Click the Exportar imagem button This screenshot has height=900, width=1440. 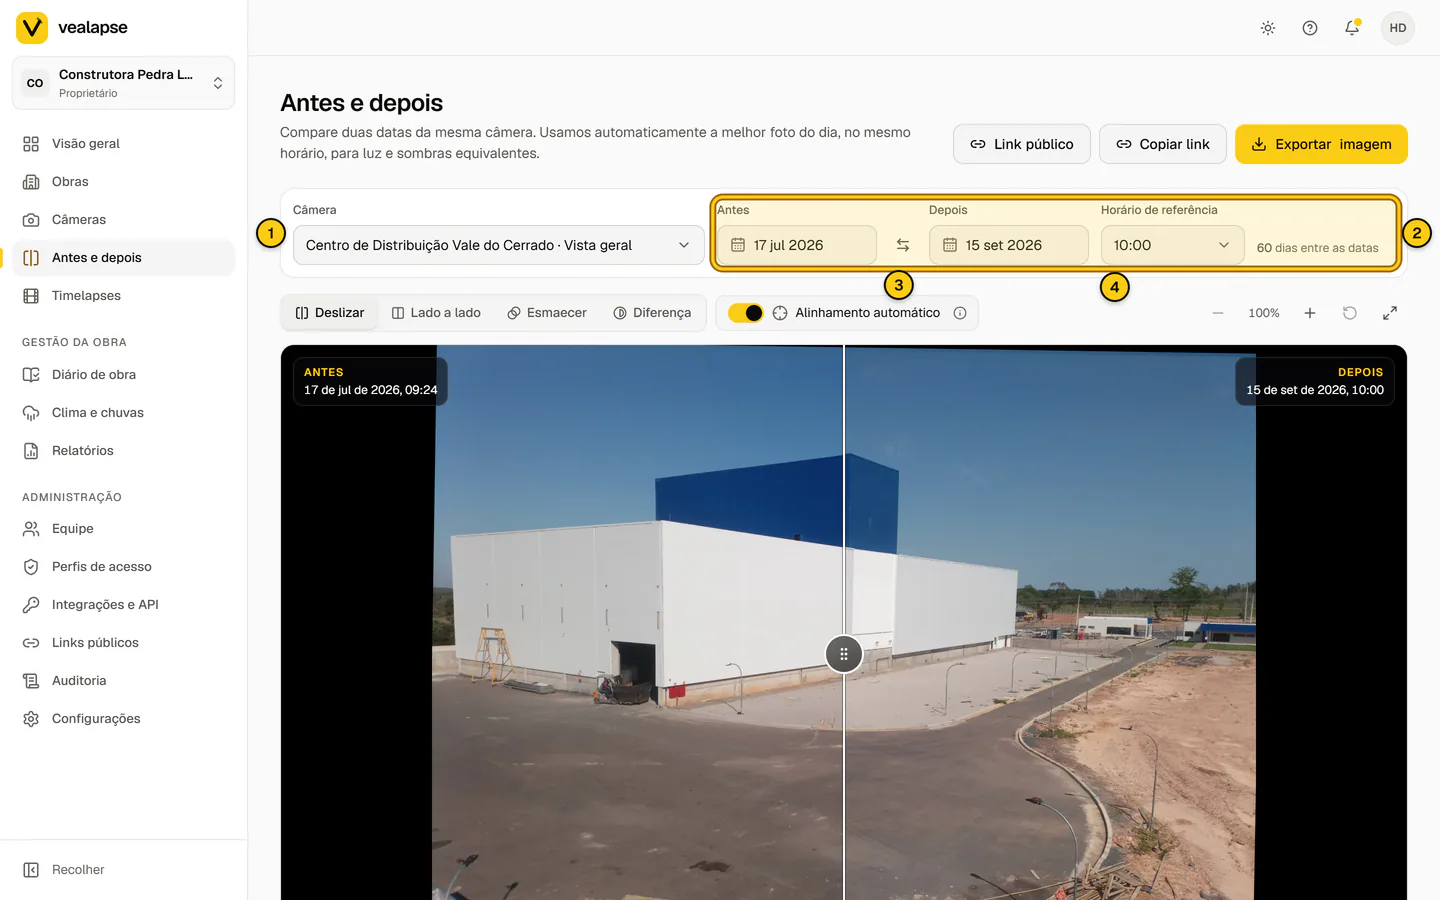(1321, 144)
